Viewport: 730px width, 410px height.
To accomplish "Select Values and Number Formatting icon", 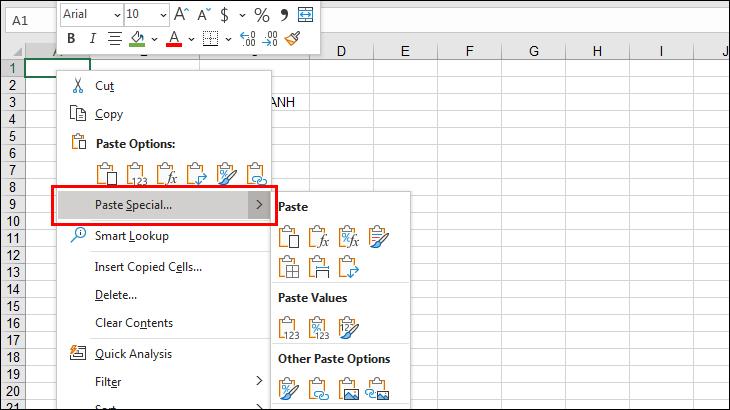I will (318, 328).
